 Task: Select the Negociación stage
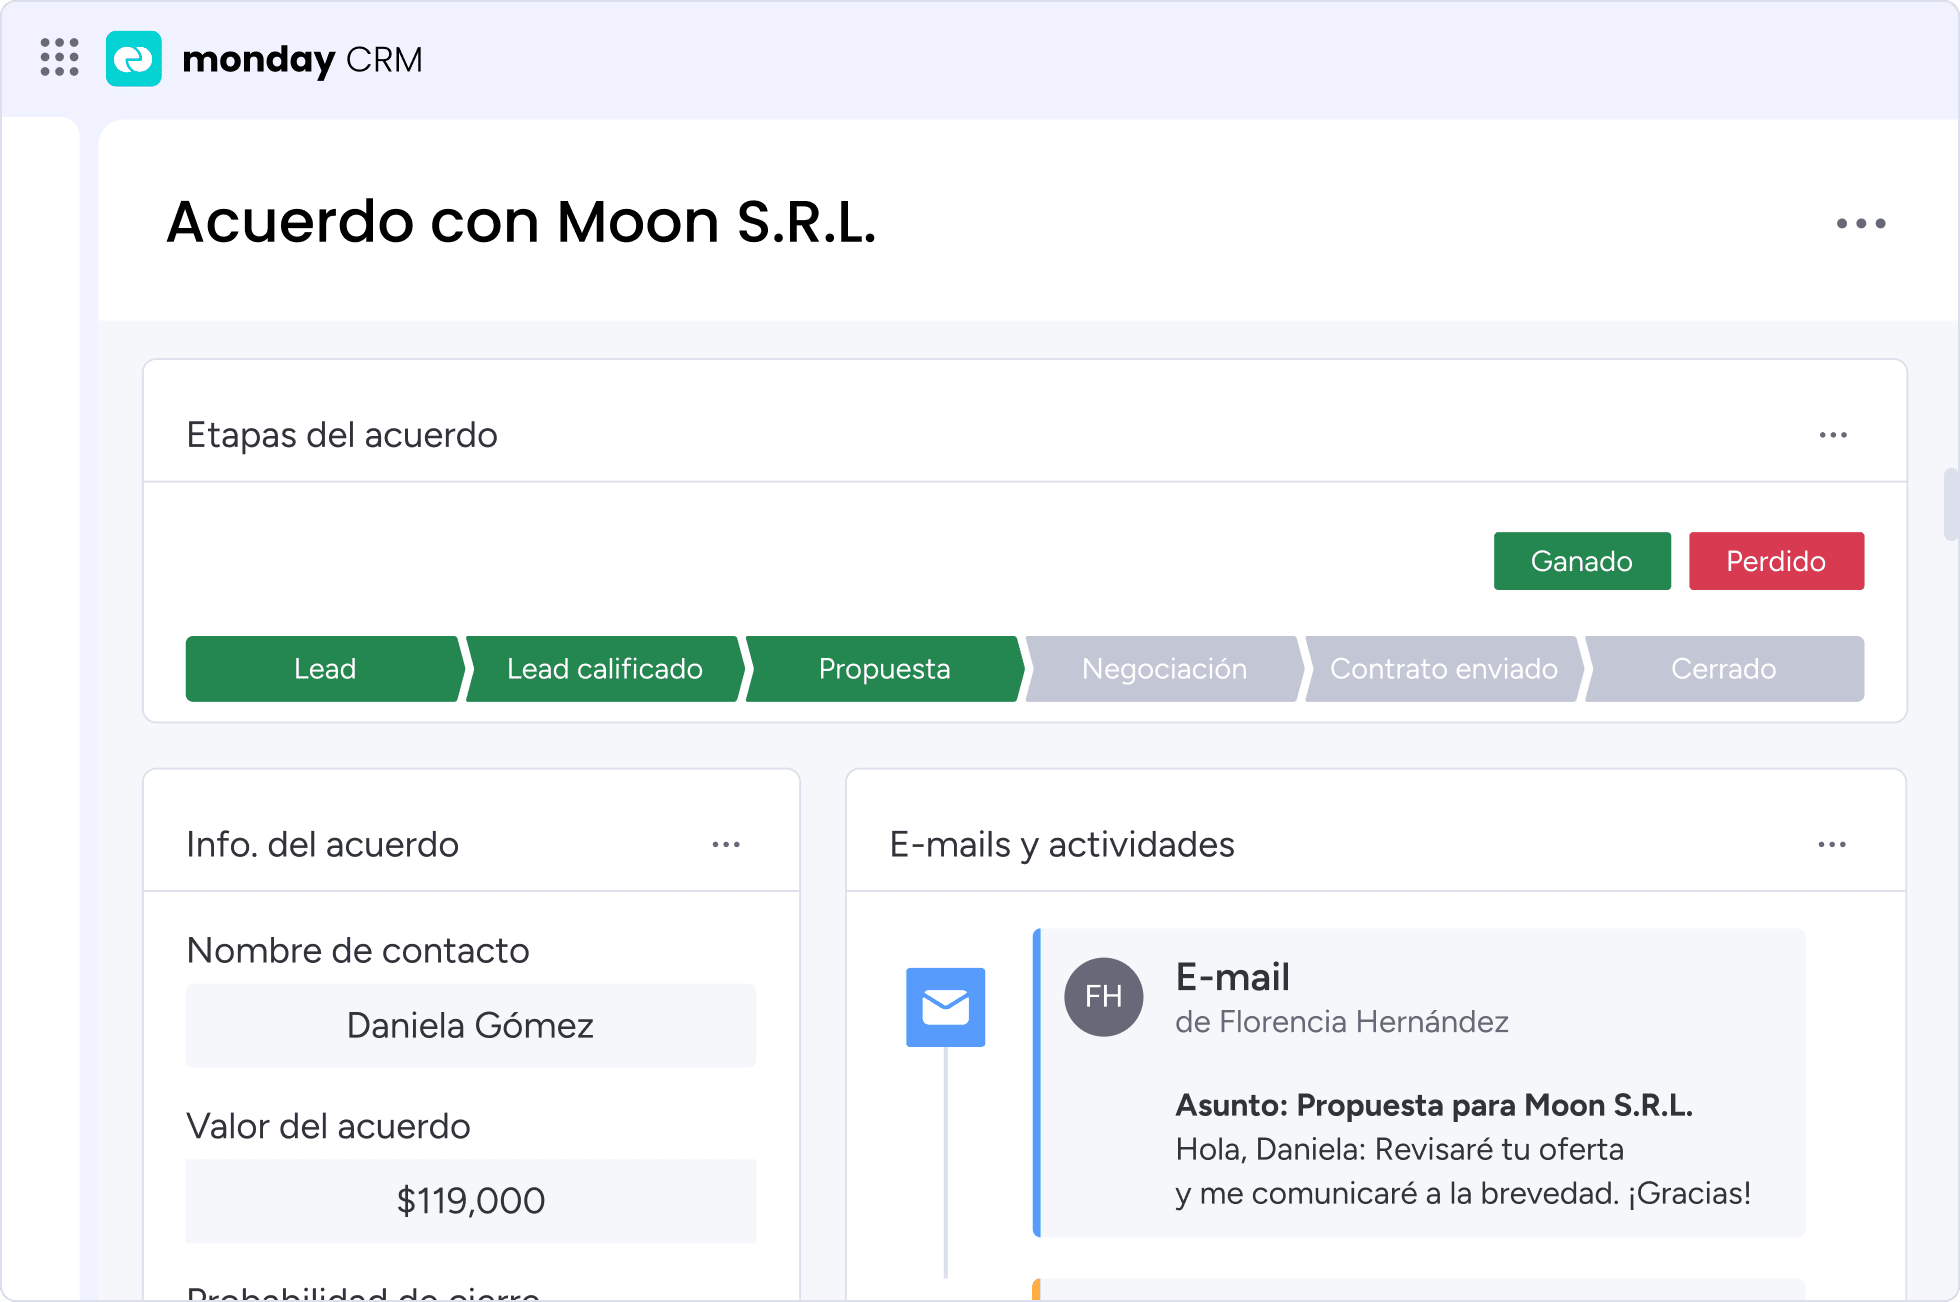click(1164, 669)
